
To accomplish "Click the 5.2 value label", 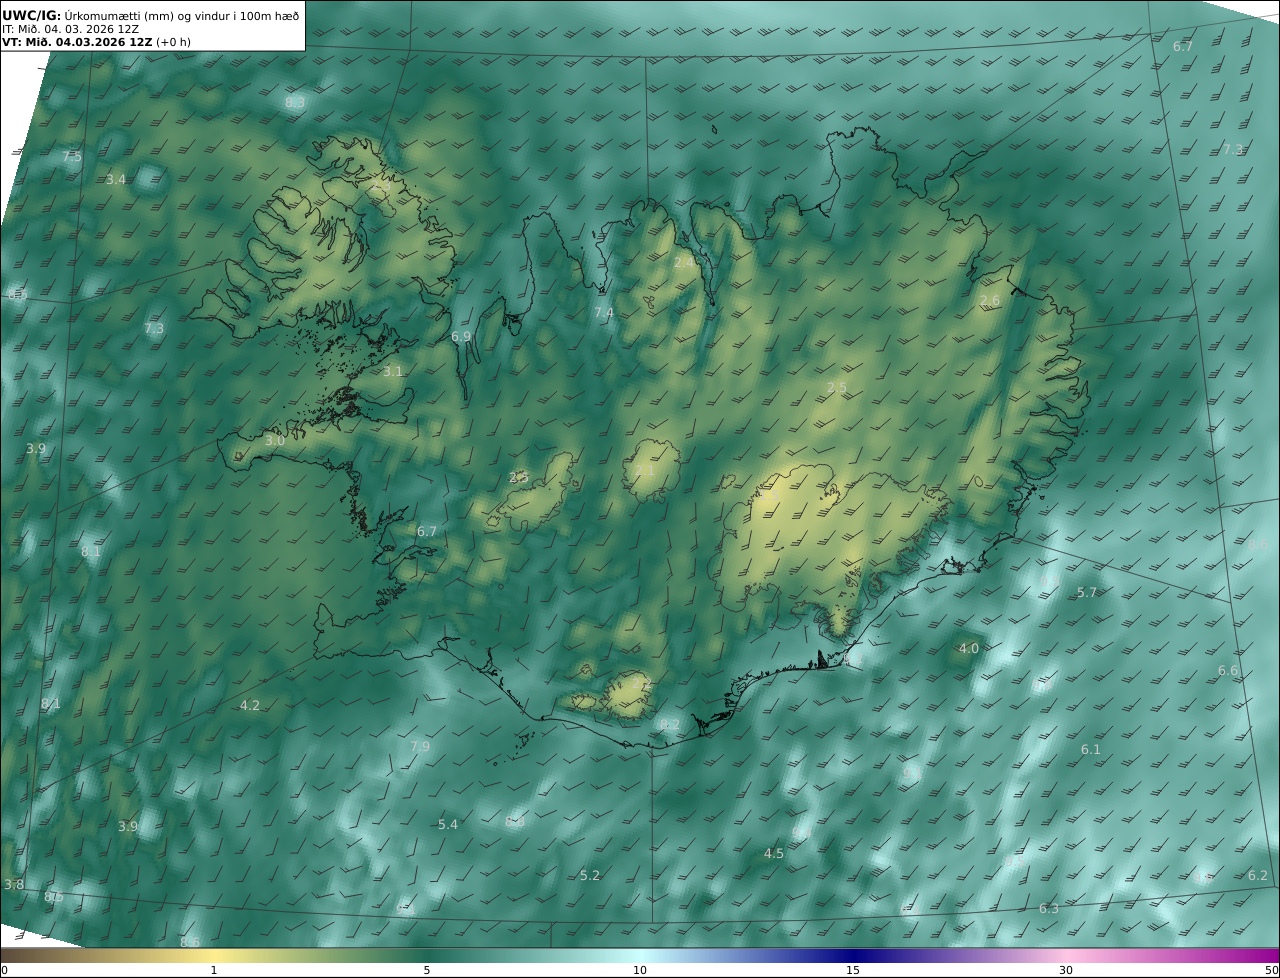I will tap(590, 876).
